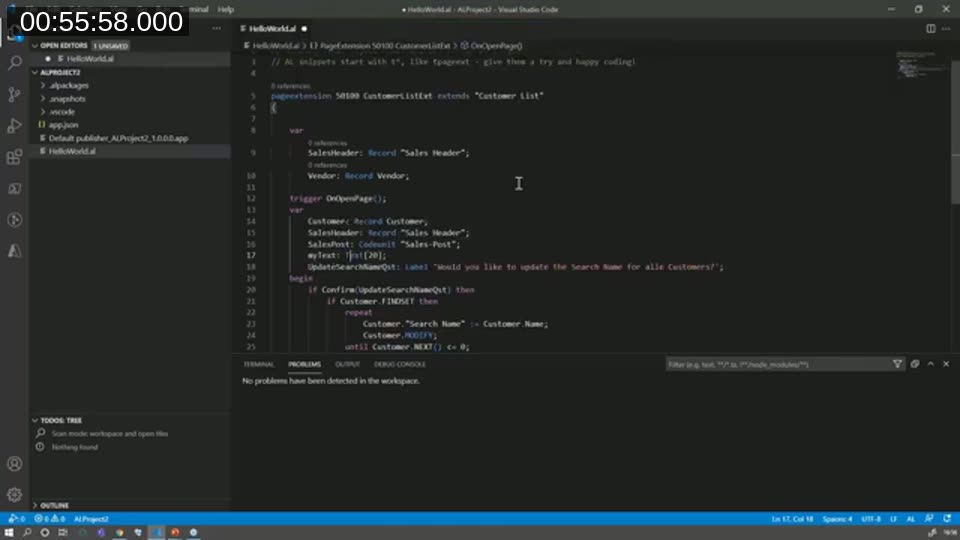Image resolution: width=960 pixels, height=540 pixels.
Task: Click into the Problems filter input field
Action: click(x=778, y=364)
